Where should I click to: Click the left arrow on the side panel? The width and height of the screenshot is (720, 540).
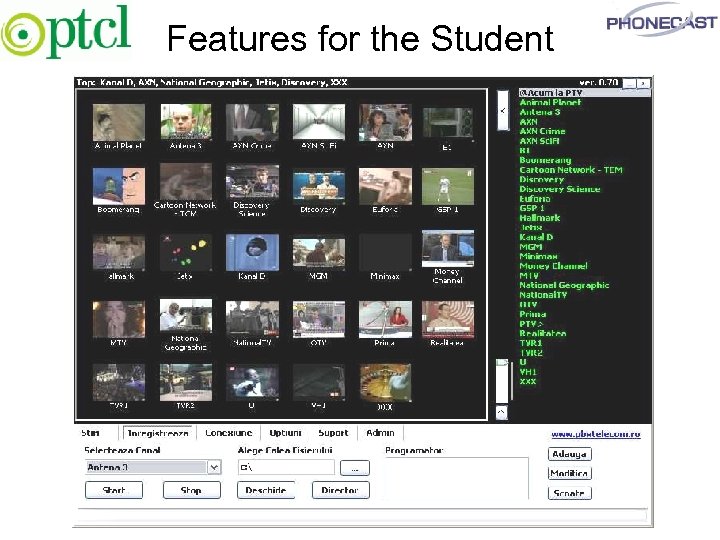coord(503,111)
